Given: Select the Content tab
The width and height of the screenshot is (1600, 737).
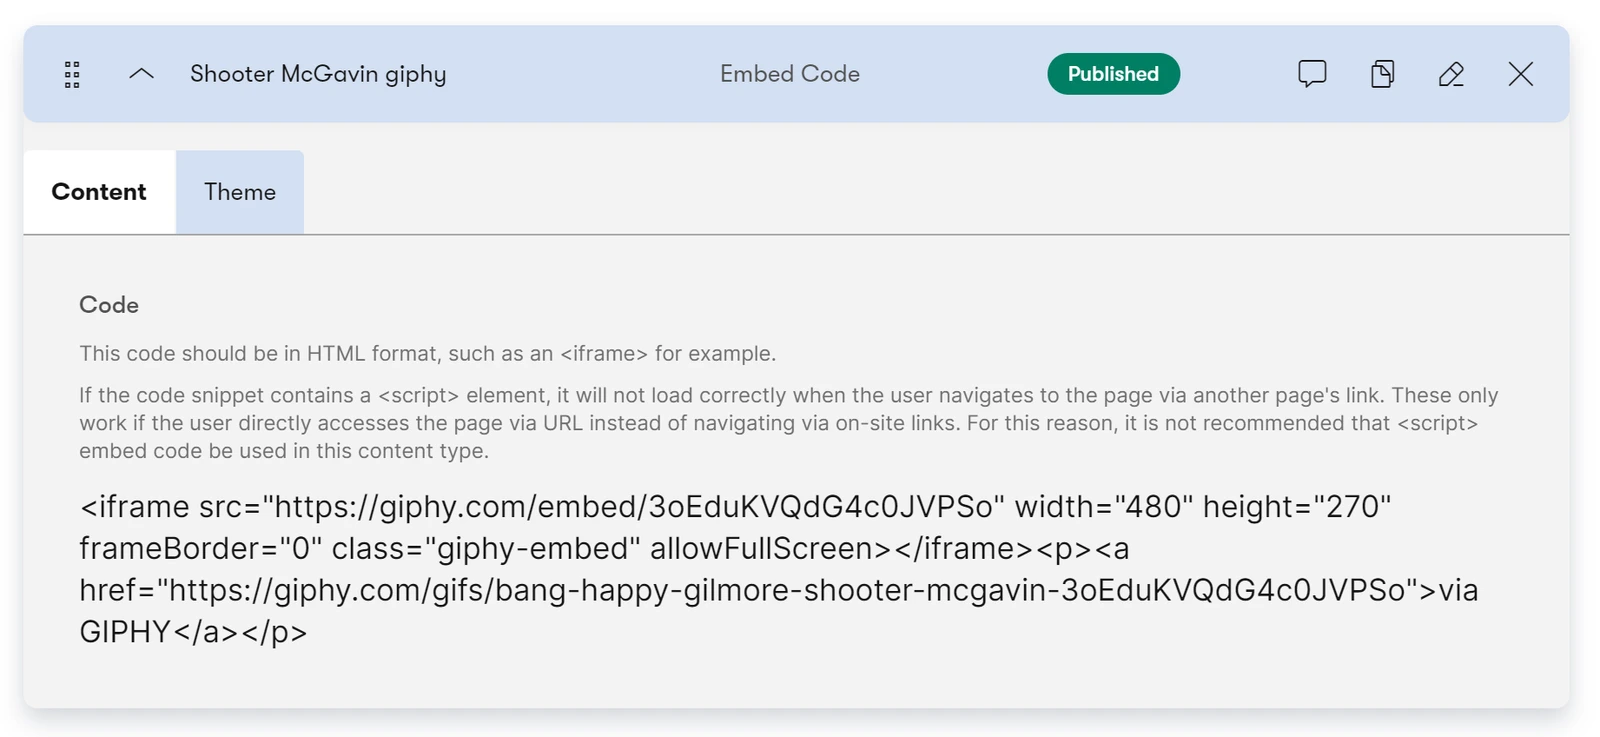Looking at the screenshot, I should (x=99, y=192).
